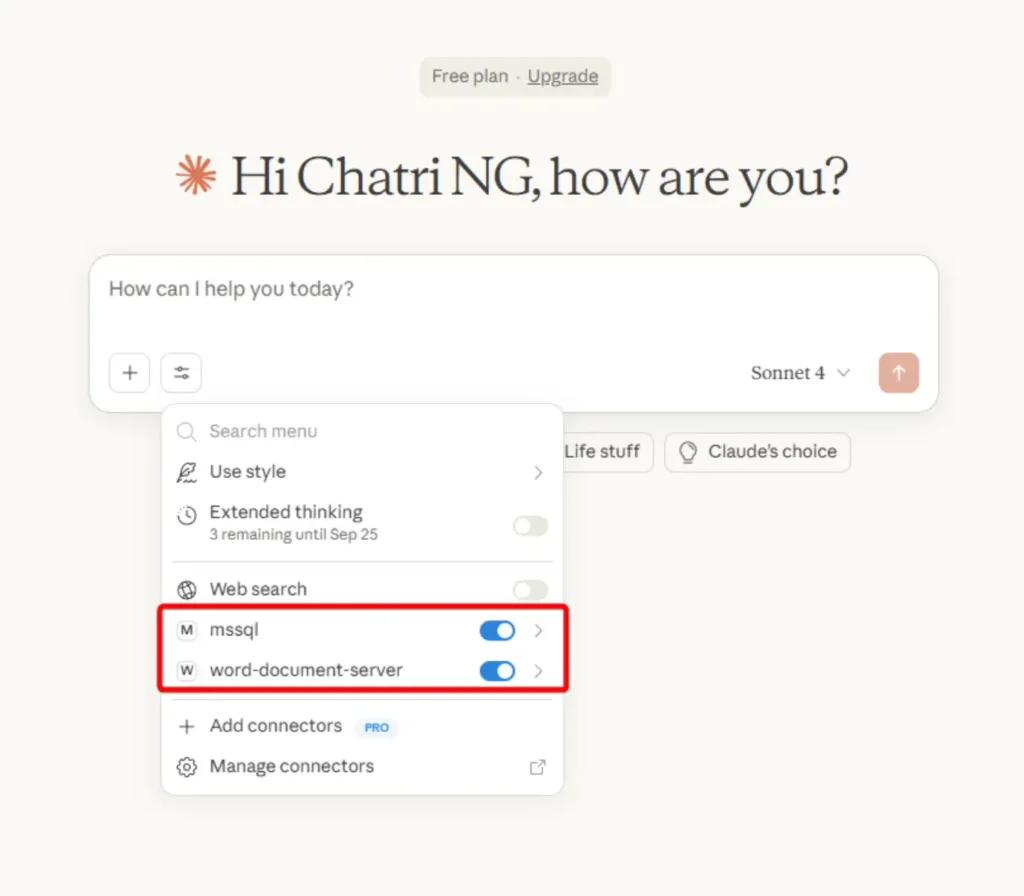The height and width of the screenshot is (896, 1024).
Task: Click the mssql connector M icon
Action: point(186,631)
